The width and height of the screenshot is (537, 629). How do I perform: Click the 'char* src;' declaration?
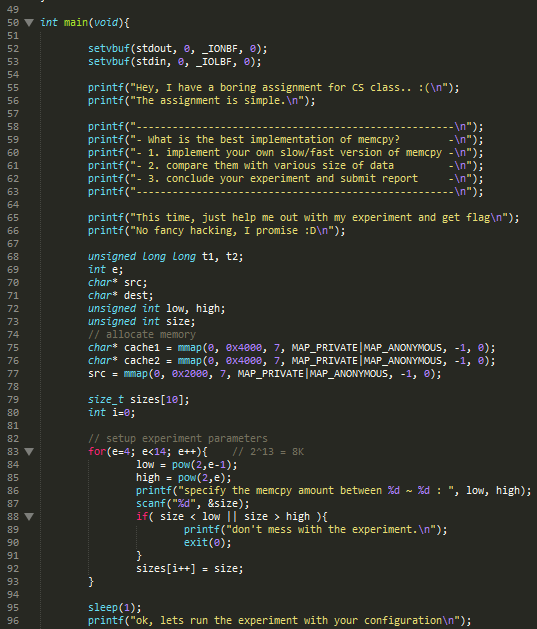coord(118,283)
